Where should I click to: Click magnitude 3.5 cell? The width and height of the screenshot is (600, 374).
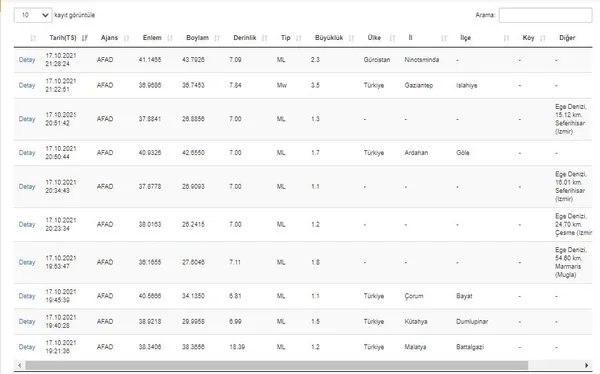[x=315, y=85]
